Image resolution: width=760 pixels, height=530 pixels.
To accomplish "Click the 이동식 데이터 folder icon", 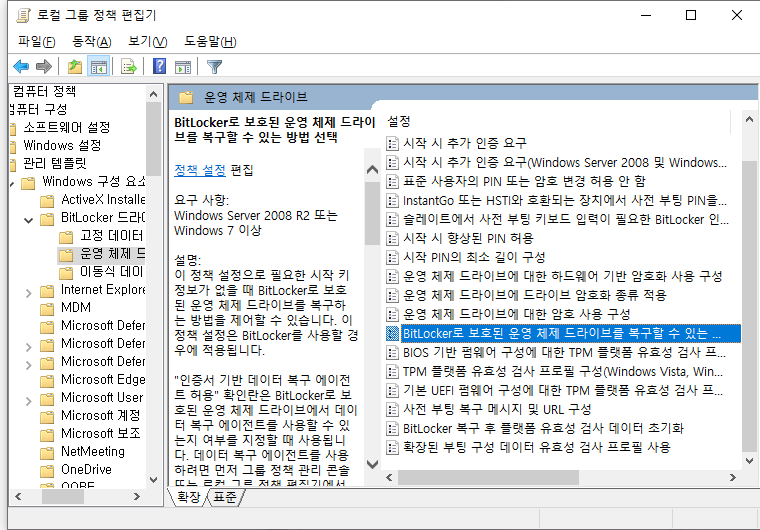I will coord(66,273).
